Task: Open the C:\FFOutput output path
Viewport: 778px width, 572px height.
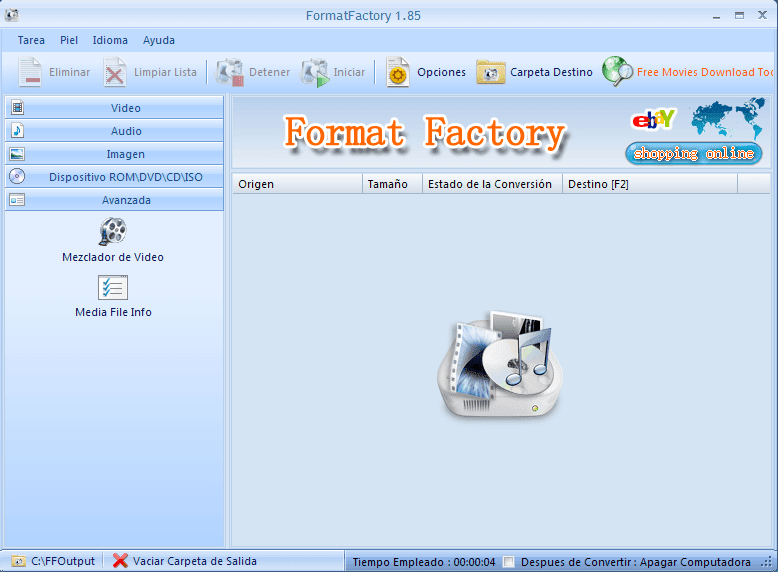Action: coord(63,561)
